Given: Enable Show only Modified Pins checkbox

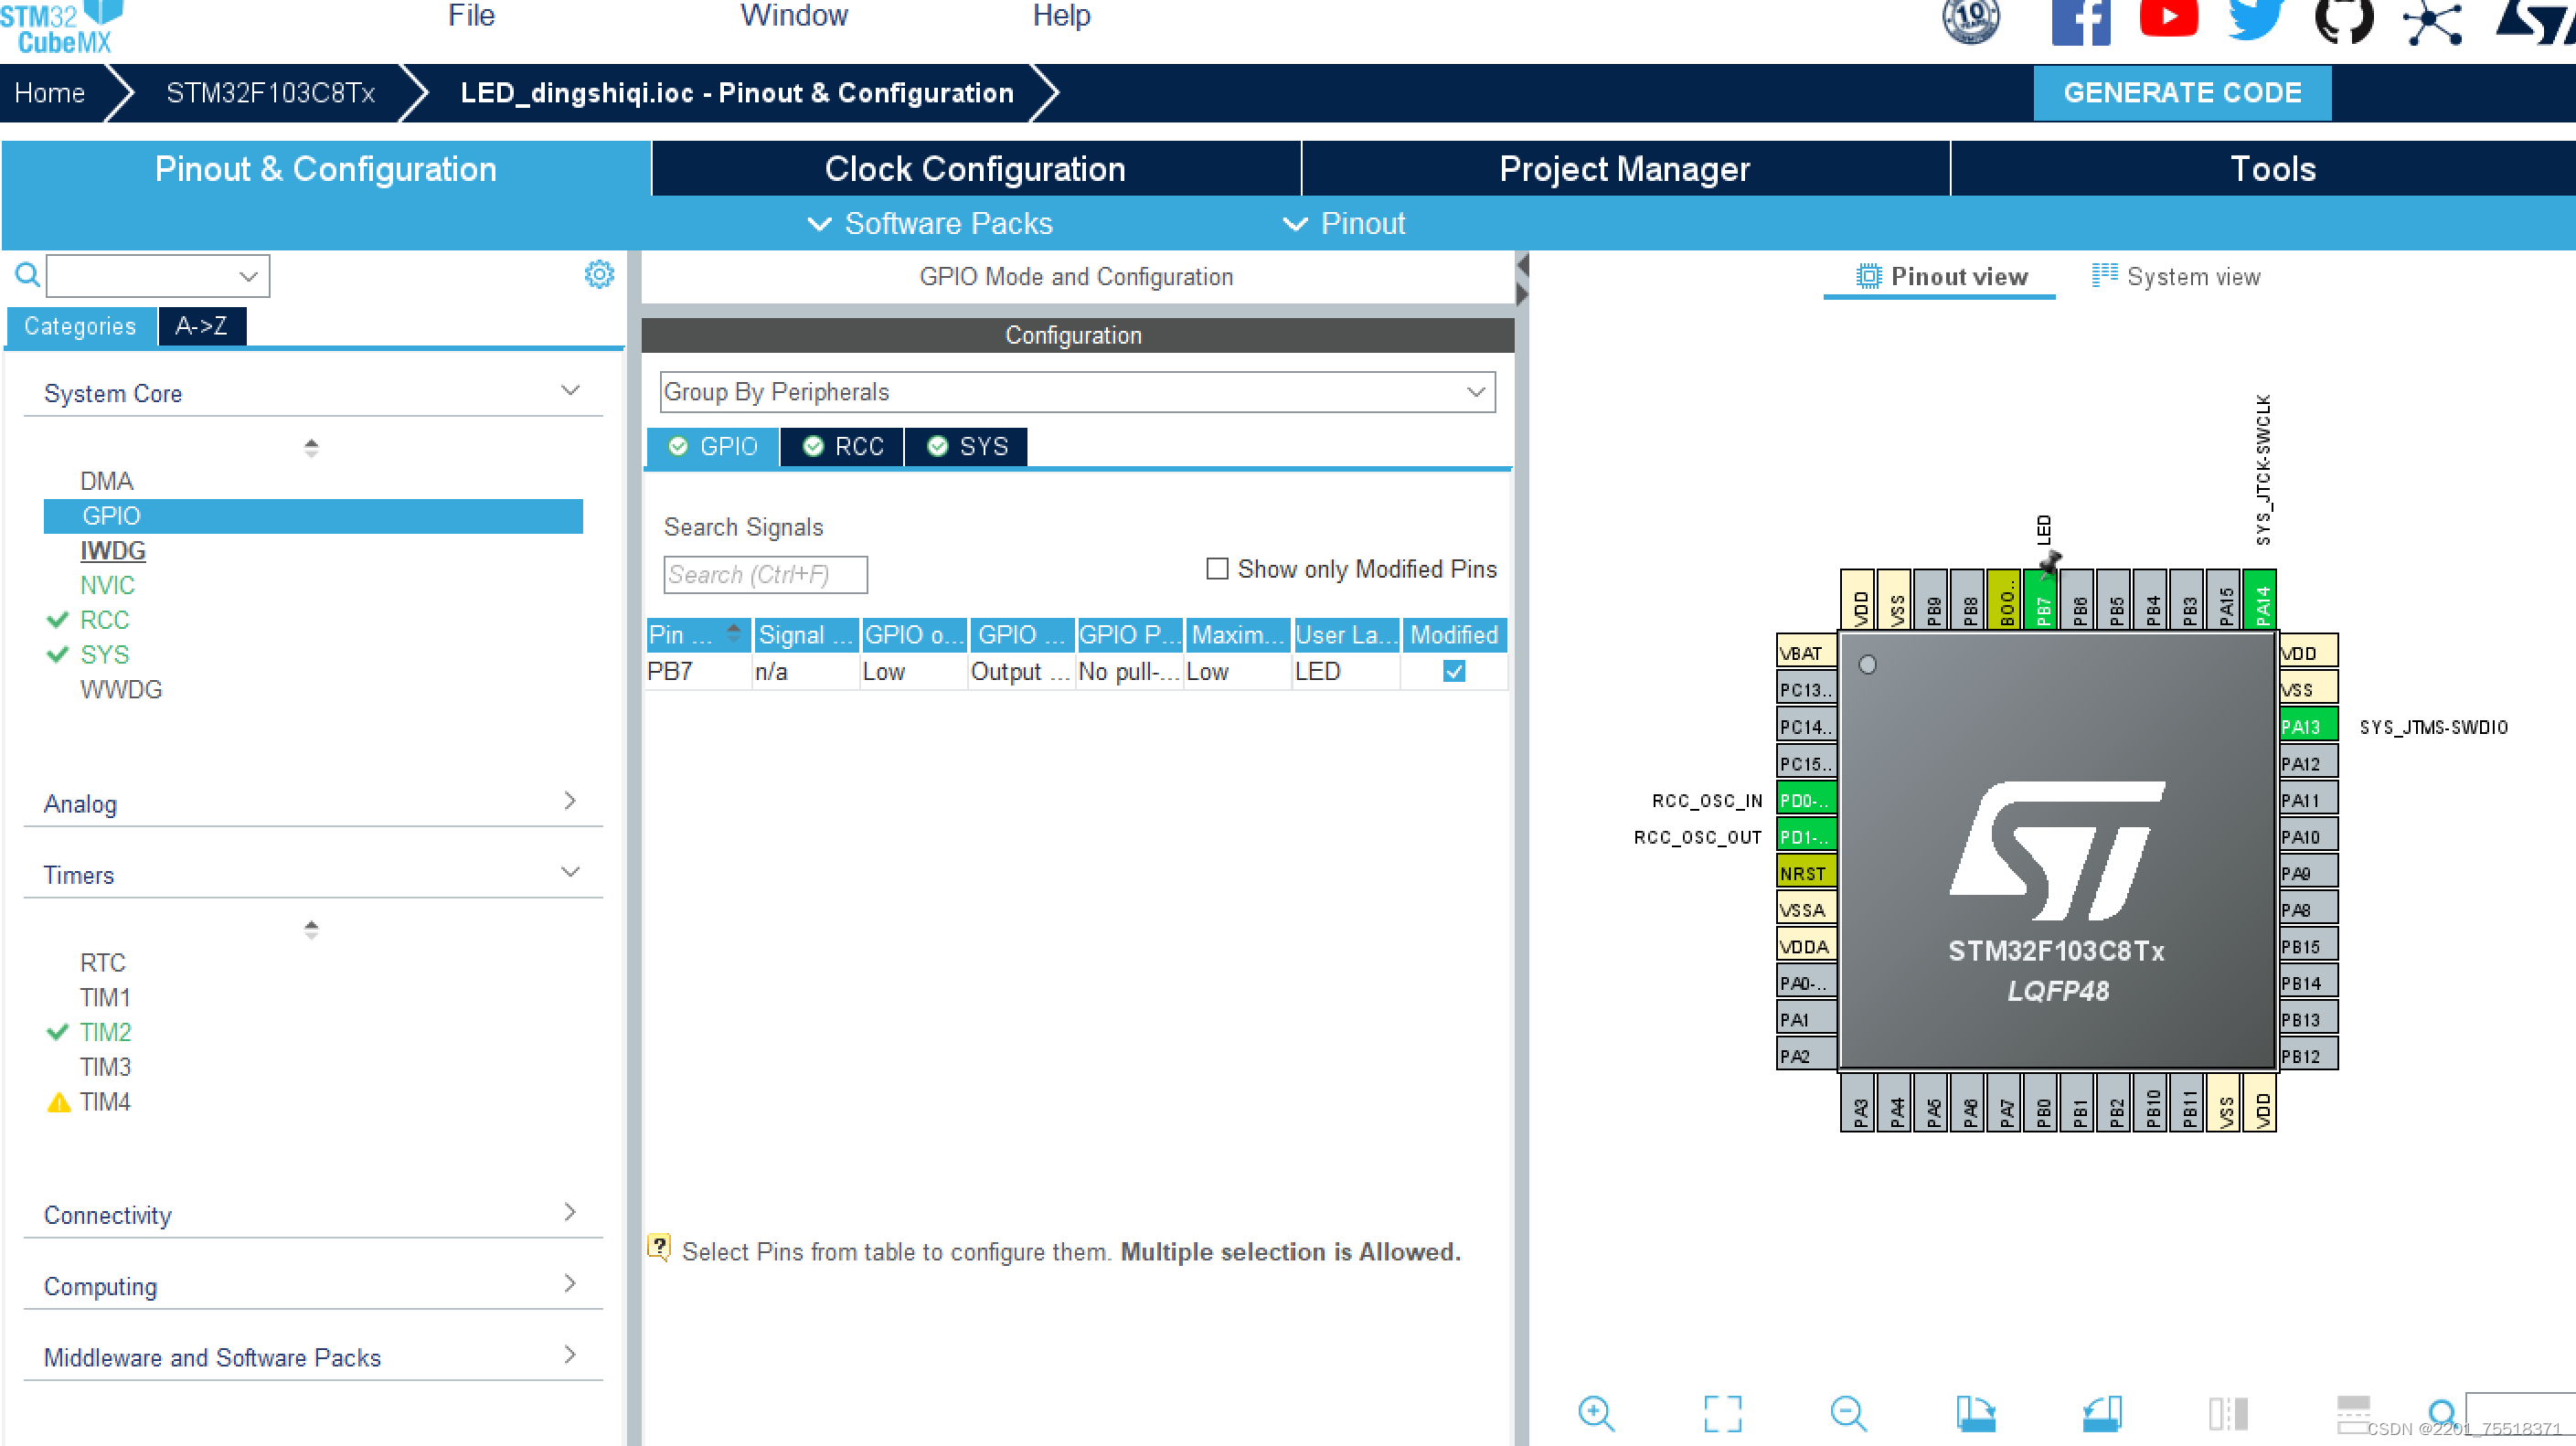Looking at the screenshot, I should 1216,569.
